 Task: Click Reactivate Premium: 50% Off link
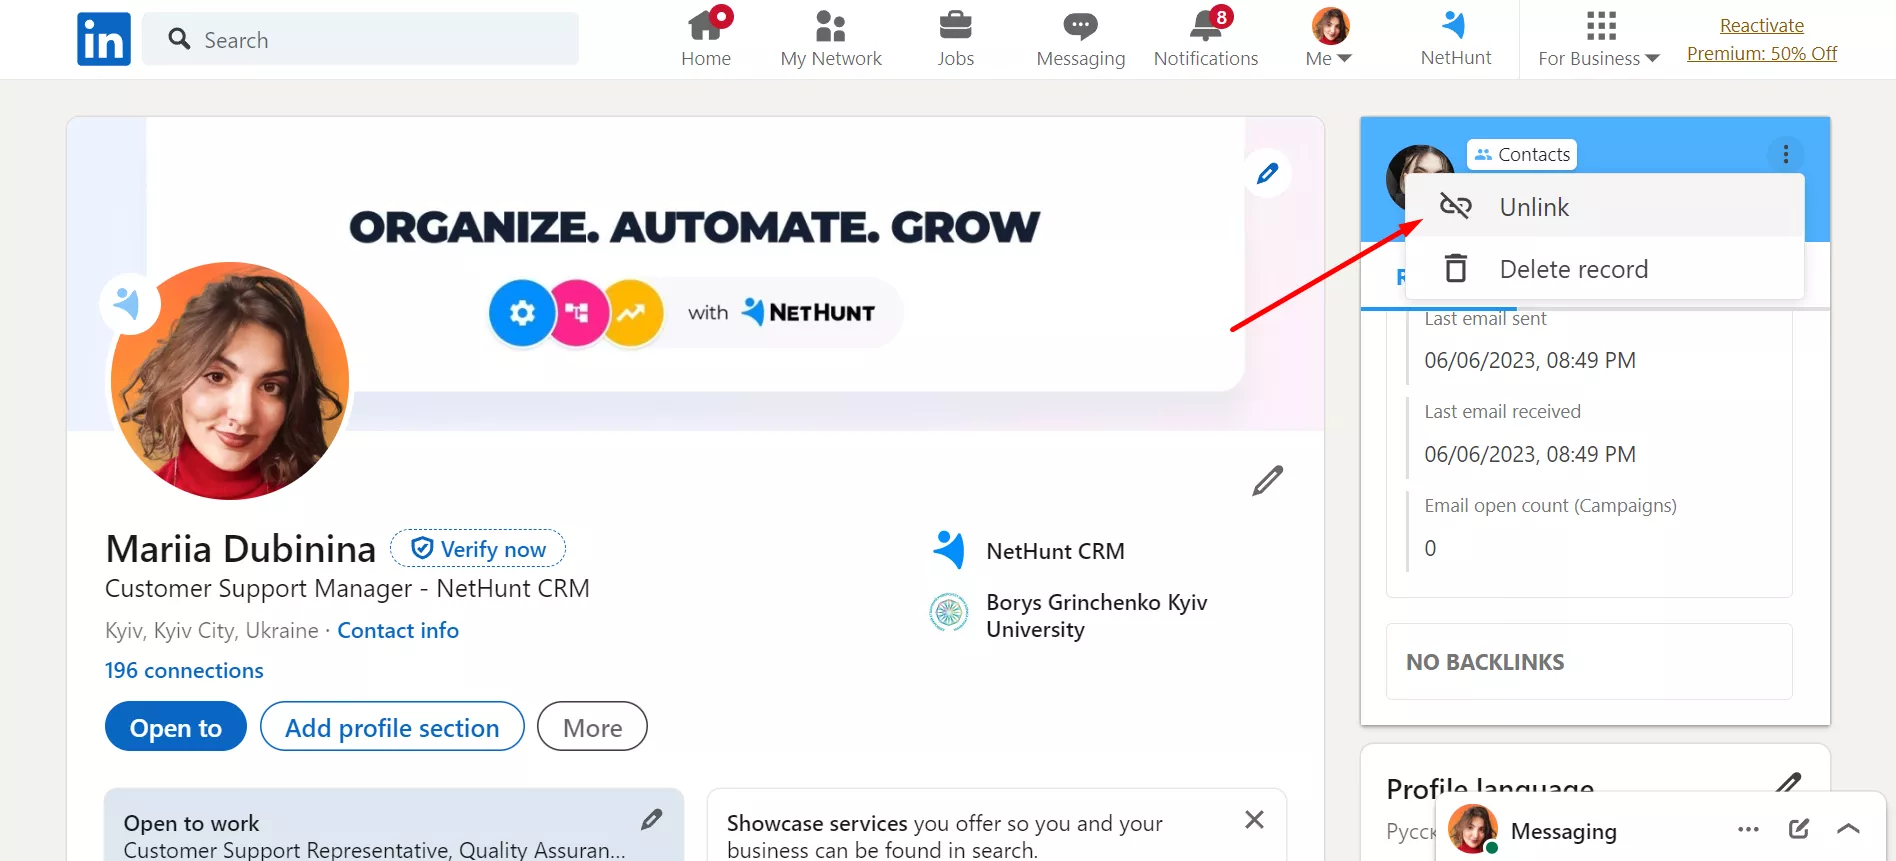click(1762, 39)
